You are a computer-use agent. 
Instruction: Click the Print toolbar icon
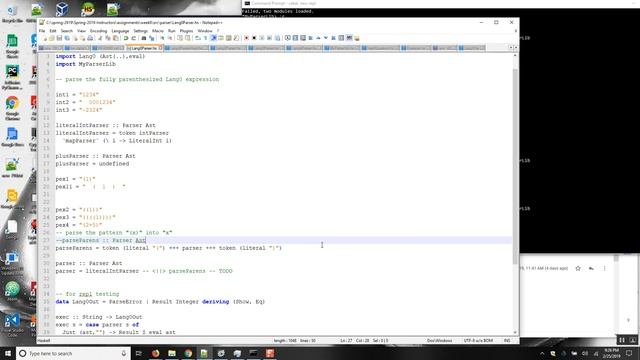pyautogui.click(x=90, y=38)
